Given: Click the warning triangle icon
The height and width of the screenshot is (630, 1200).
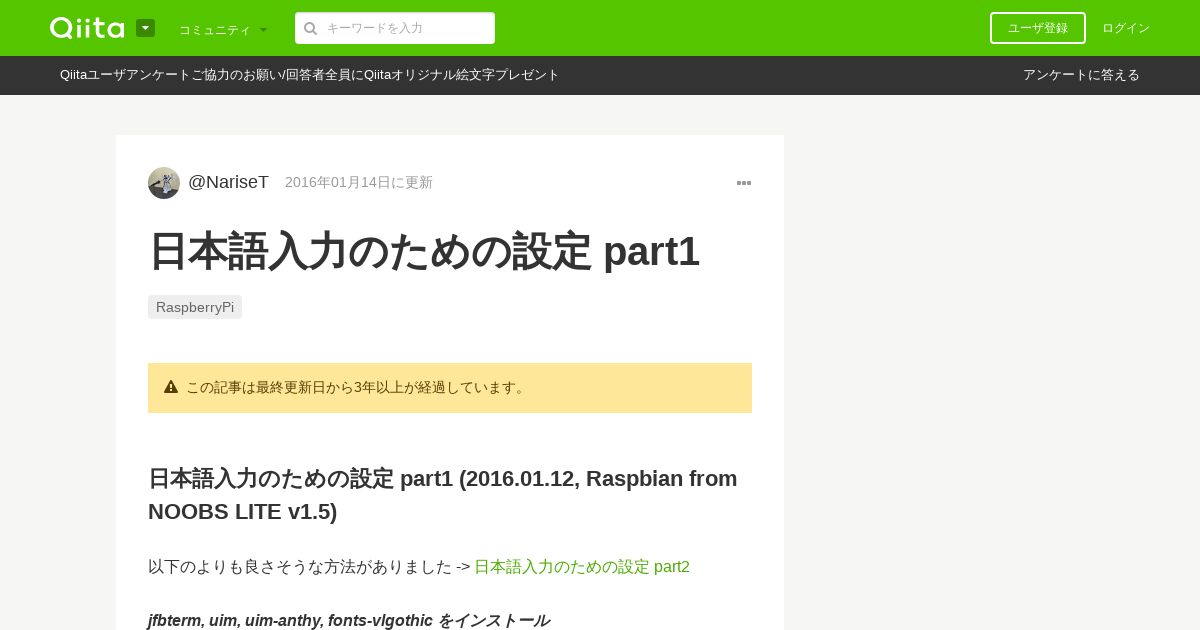Looking at the screenshot, I should [171, 387].
